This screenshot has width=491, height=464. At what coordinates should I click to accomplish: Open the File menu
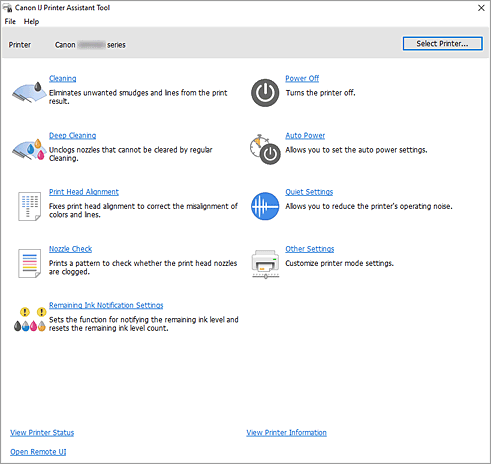[10, 21]
